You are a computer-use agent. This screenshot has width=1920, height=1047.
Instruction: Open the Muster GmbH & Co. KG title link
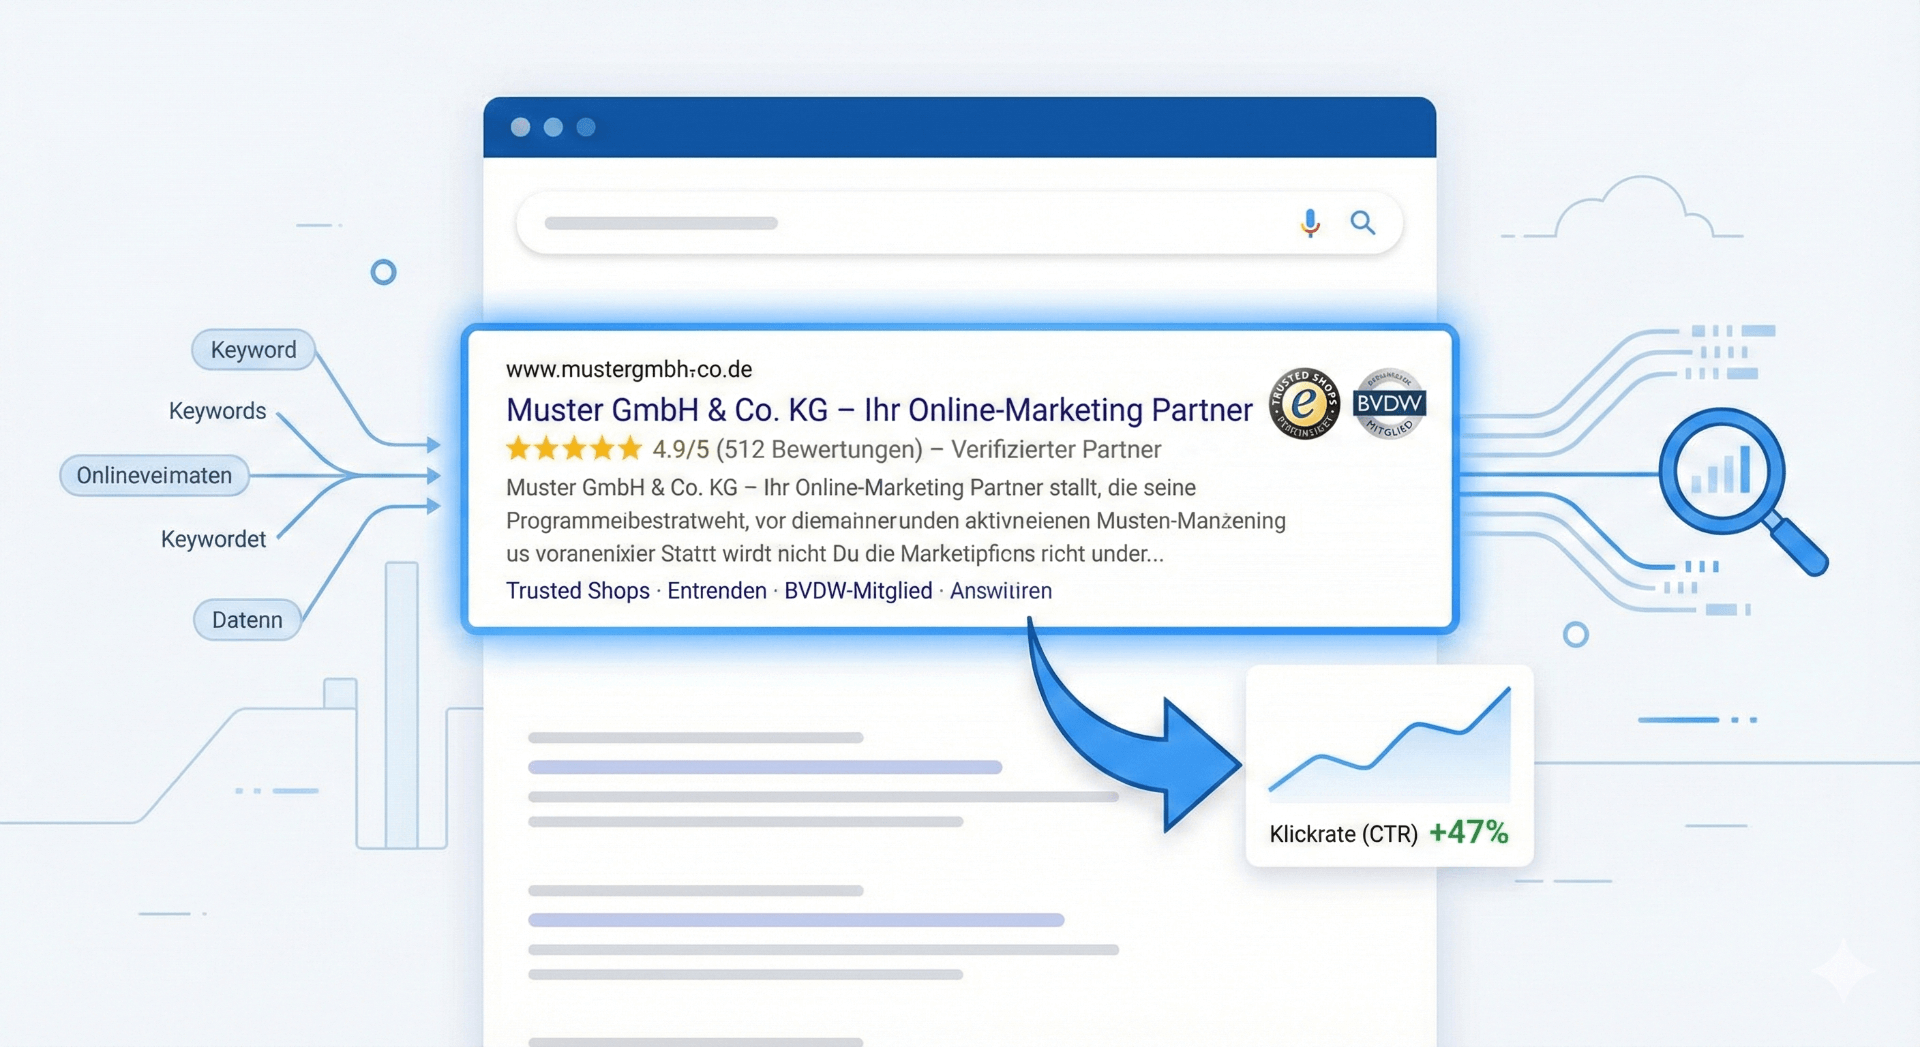pyautogui.click(x=878, y=410)
